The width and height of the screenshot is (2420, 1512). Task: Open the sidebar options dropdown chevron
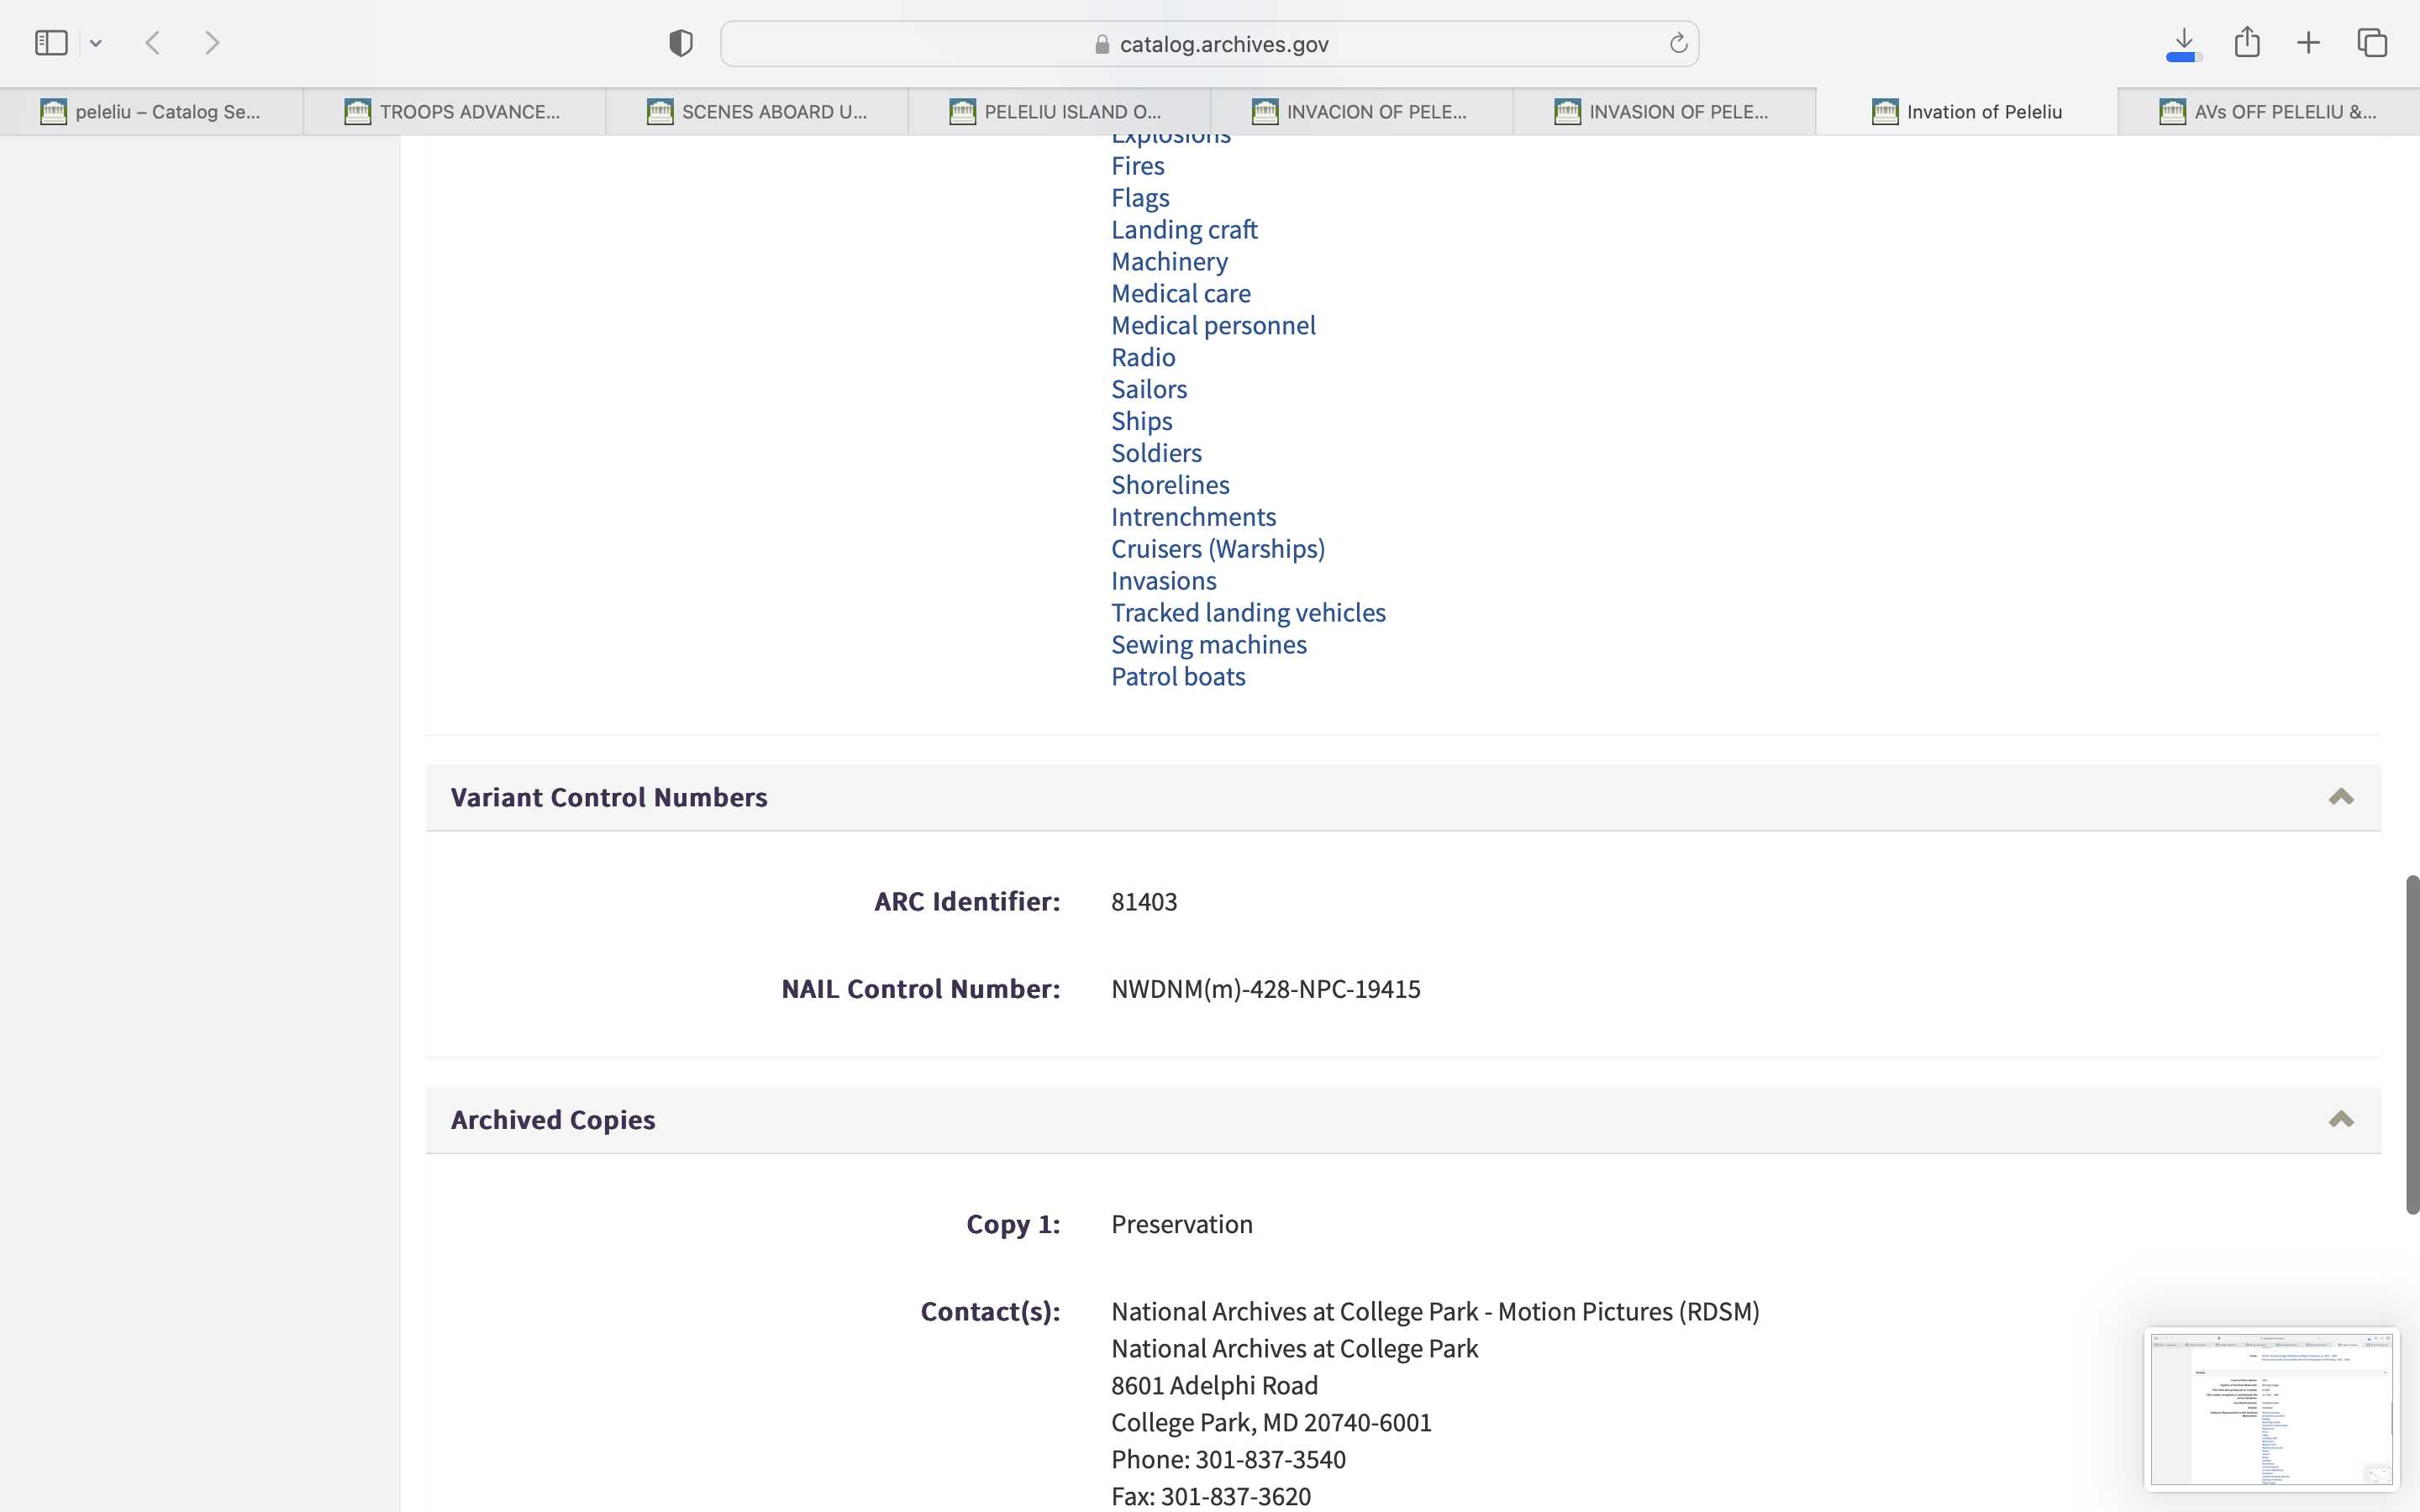(x=96, y=43)
